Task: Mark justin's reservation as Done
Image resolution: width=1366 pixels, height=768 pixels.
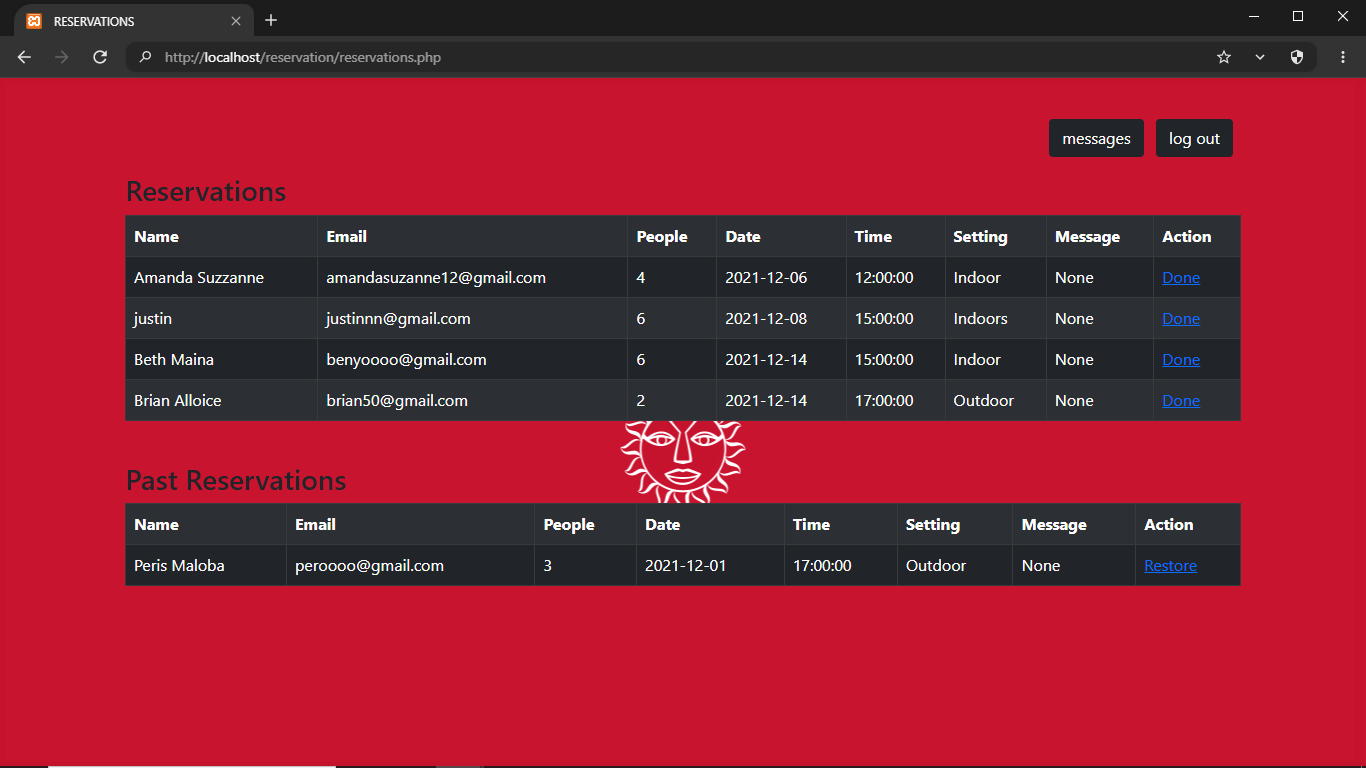Action: [1181, 319]
